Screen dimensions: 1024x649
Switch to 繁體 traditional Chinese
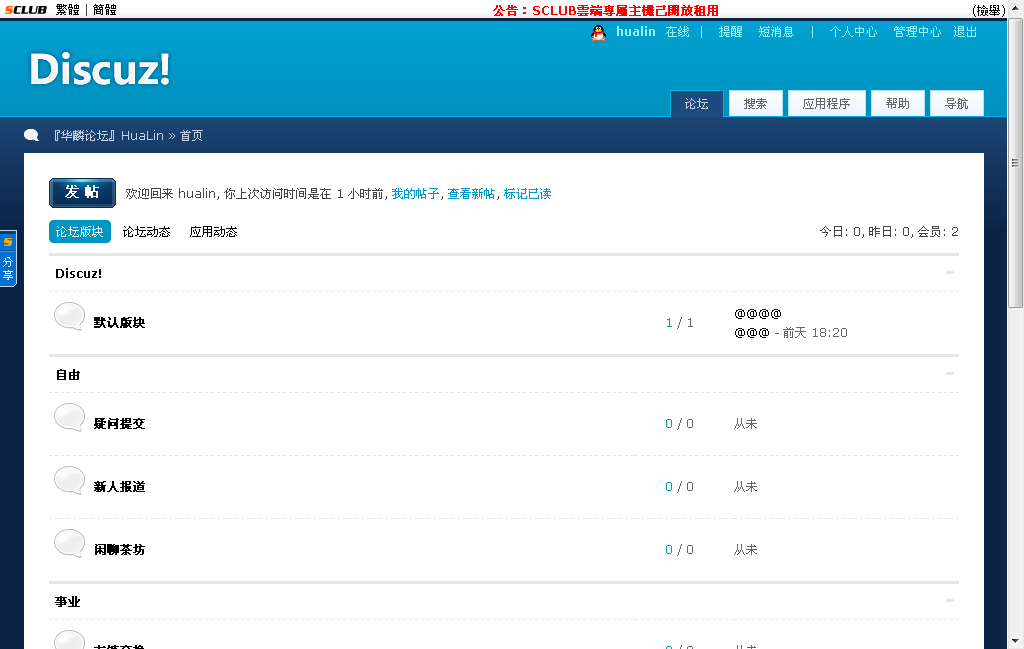67,10
